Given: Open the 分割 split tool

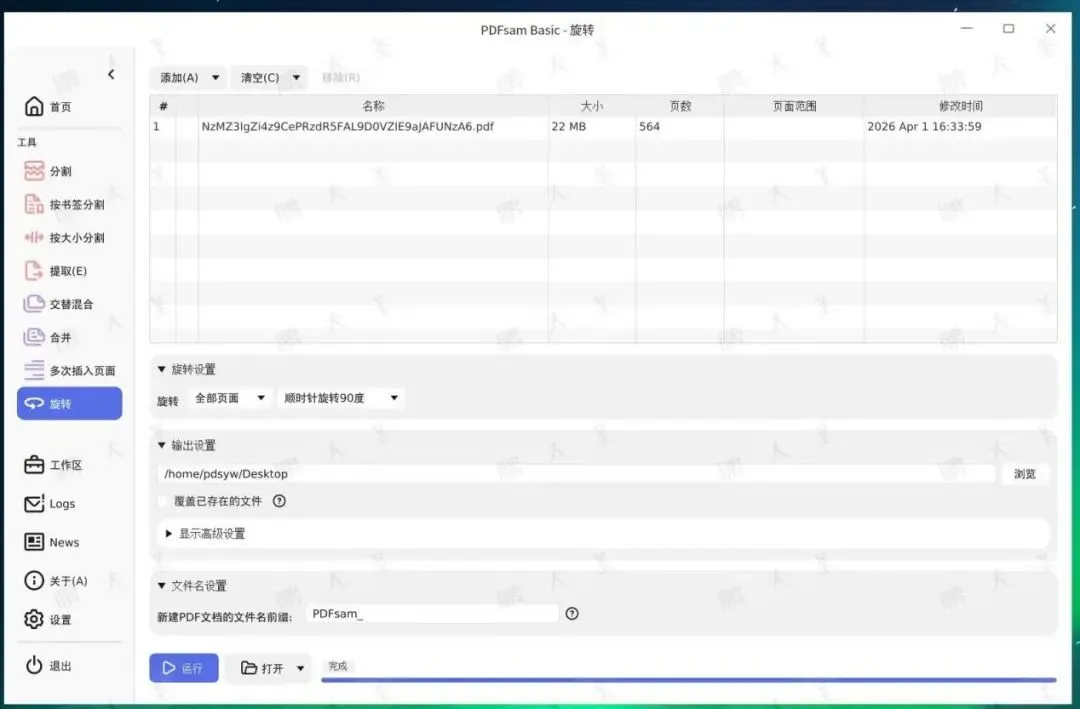Looking at the screenshot, I should (x=69, y=171).
